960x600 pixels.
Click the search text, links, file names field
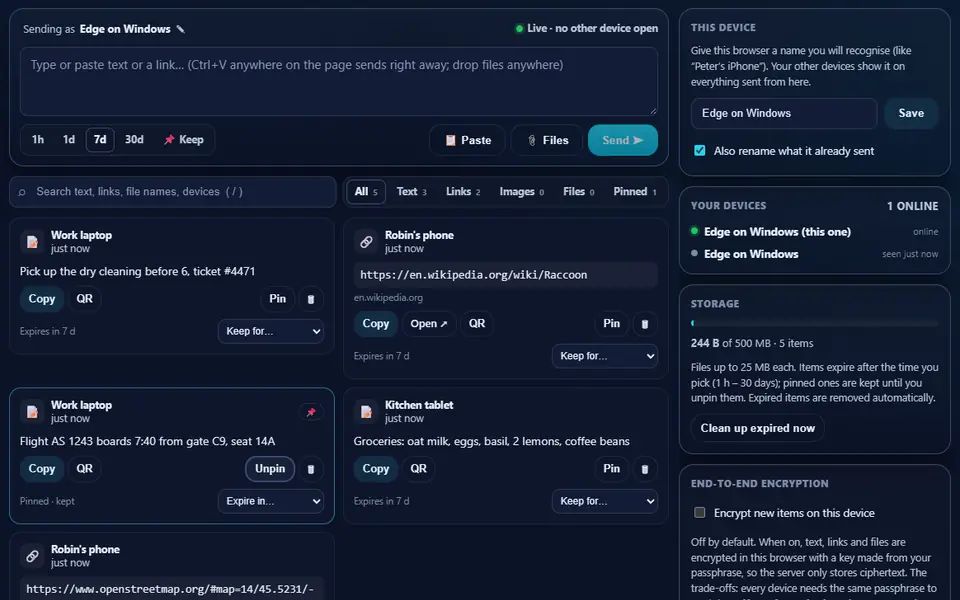coord(173,192)
